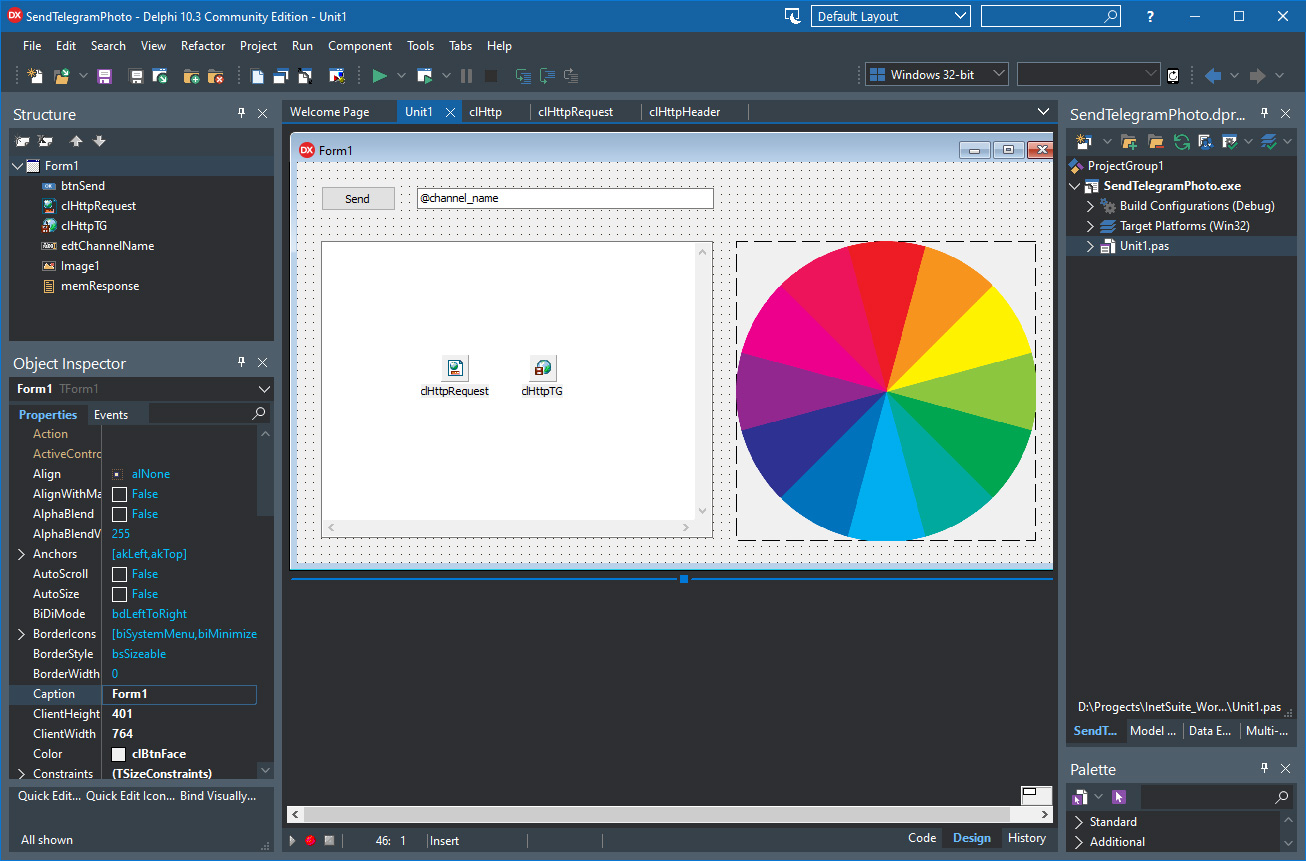
Task: Click the green Sync icon in Projects panel
Action: [1182, 142]
